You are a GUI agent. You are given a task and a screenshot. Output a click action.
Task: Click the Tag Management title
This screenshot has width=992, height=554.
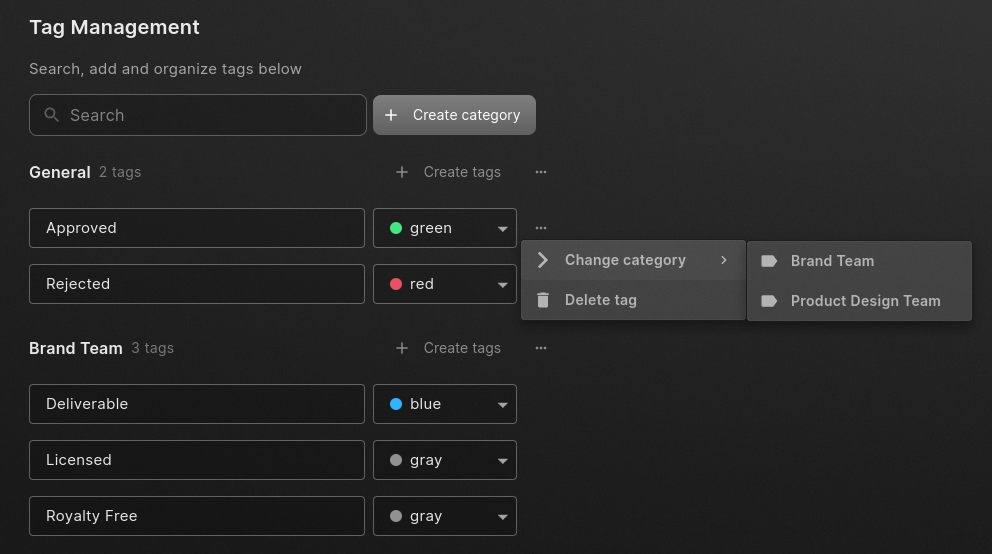[115, 27]
